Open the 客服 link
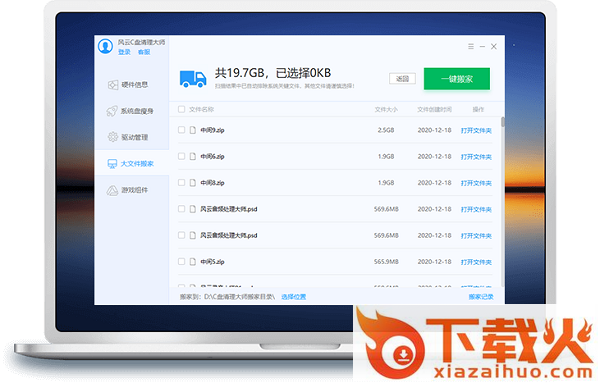 click(x=144, y=52)
